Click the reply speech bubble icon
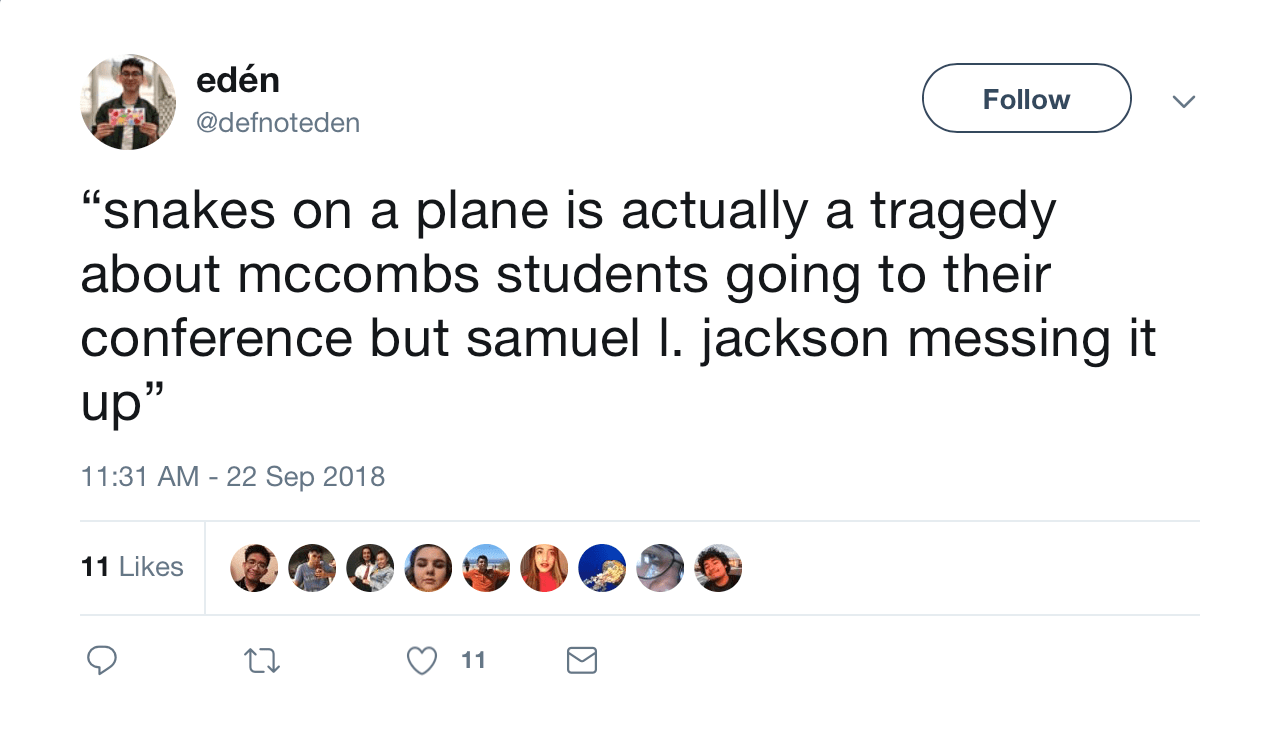 (102, 660)
